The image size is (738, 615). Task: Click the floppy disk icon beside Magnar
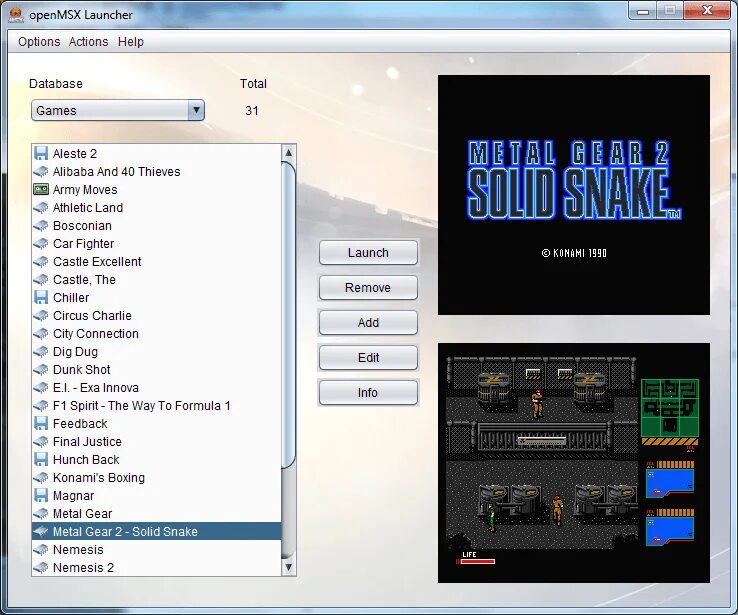[41, 495]
